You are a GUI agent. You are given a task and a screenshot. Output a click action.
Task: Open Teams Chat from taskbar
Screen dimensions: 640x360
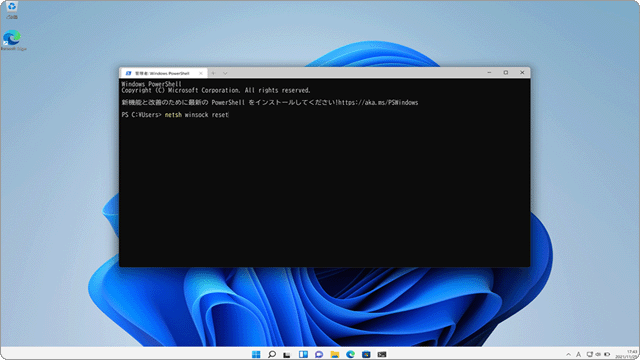pyautogui.click(x=319, y=354)
